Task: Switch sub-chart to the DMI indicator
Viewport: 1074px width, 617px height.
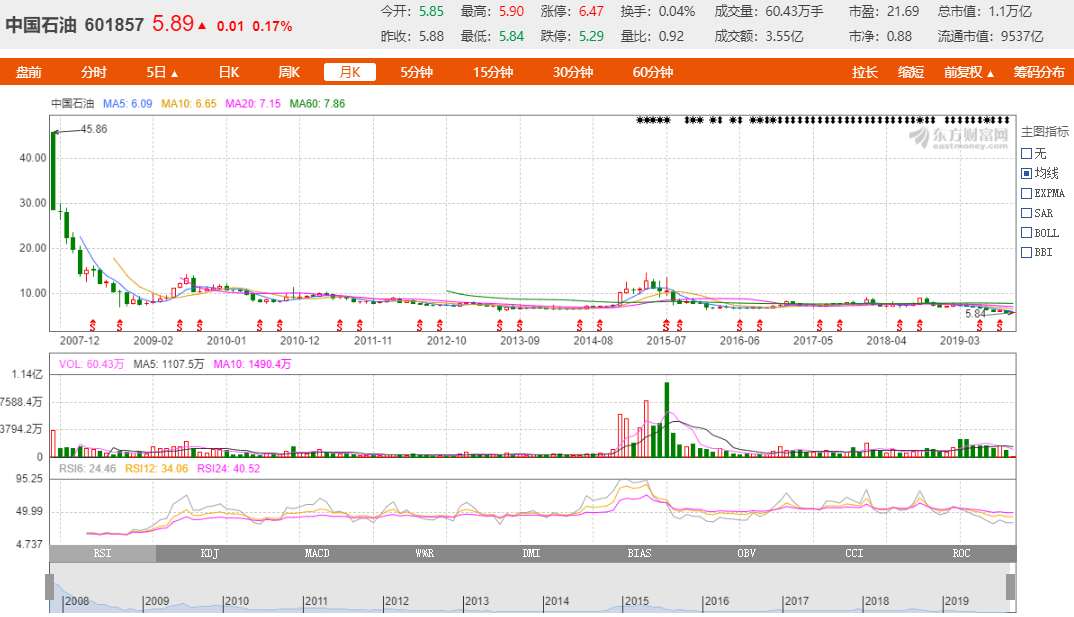Action: 532,553
